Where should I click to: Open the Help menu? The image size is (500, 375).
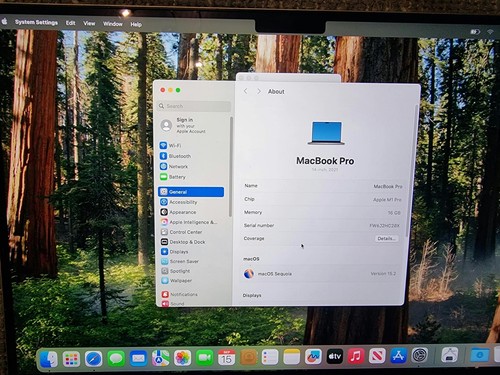pos(136,24)
